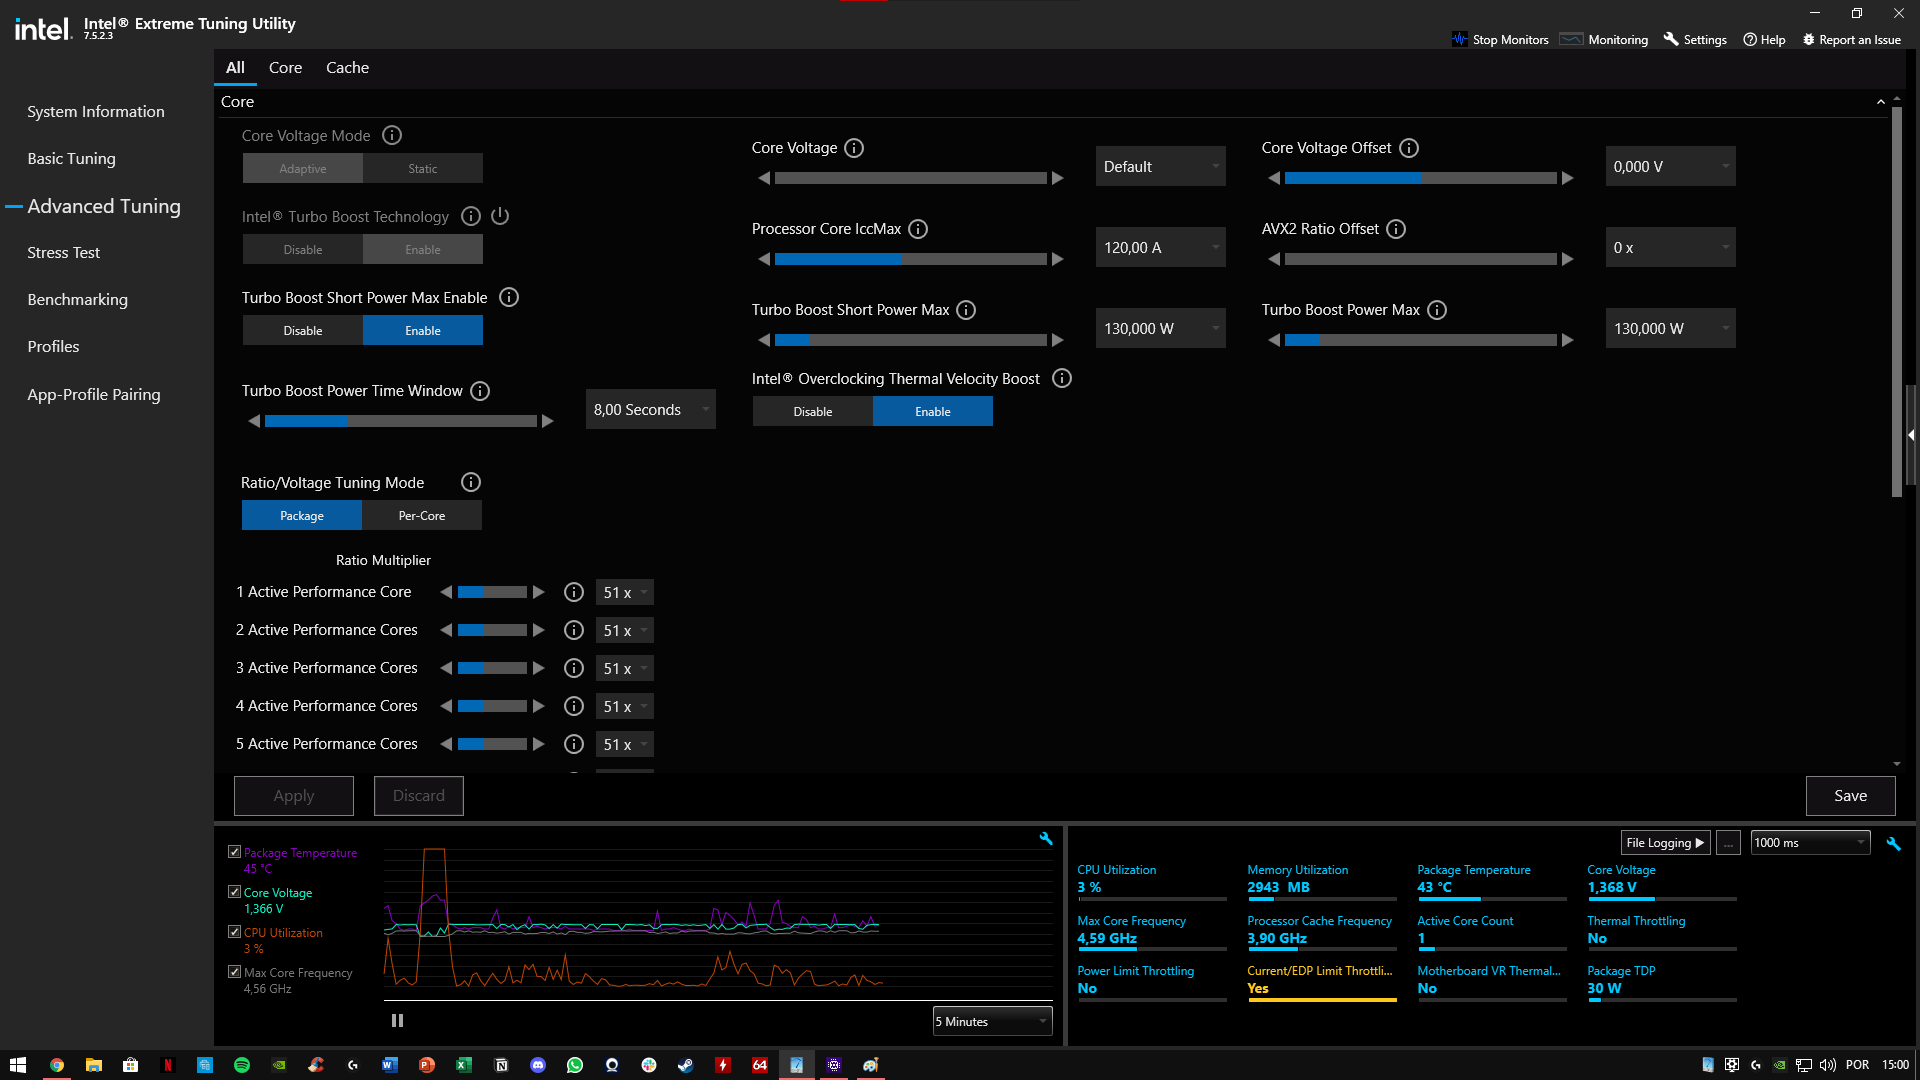
Task: Click the file logging browse button
Action: 1728,842
